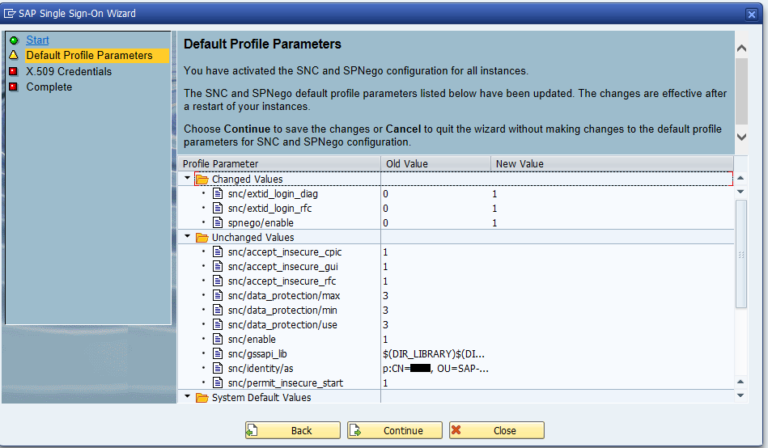Screen dimensions: 768x448
Task: Click red status icon beside Complete
Action: [14, 87]
